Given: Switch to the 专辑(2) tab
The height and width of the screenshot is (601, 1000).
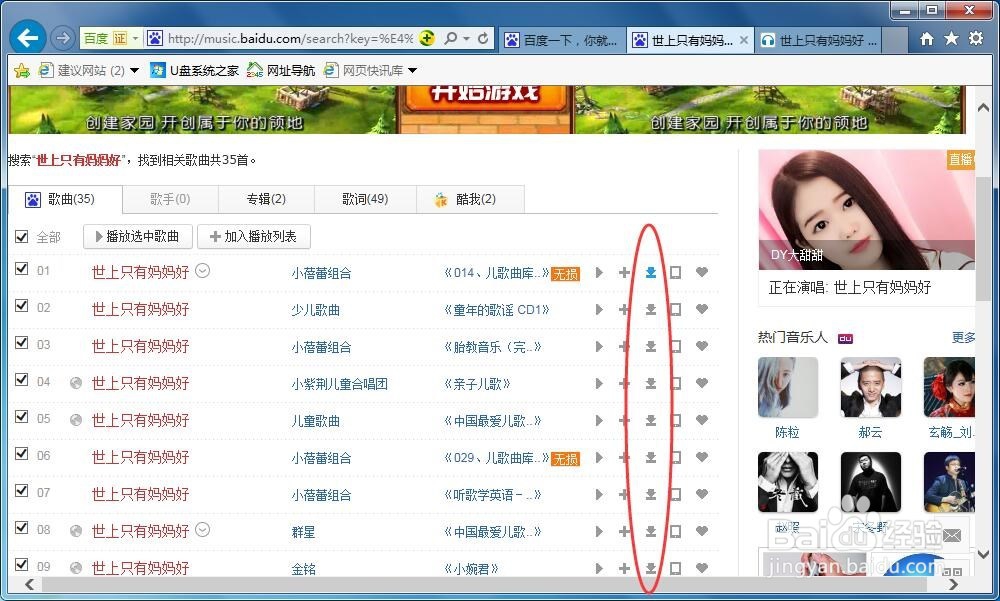Looking at the screenshot, I should tap(267, 199).
